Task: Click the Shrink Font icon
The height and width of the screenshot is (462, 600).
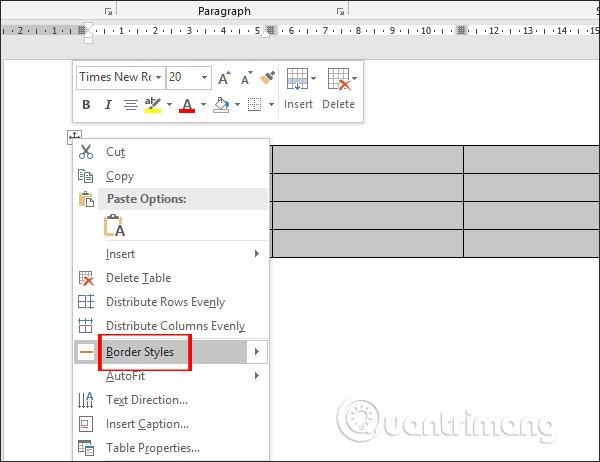Action: pyautogui.click(x=245, y=77)
